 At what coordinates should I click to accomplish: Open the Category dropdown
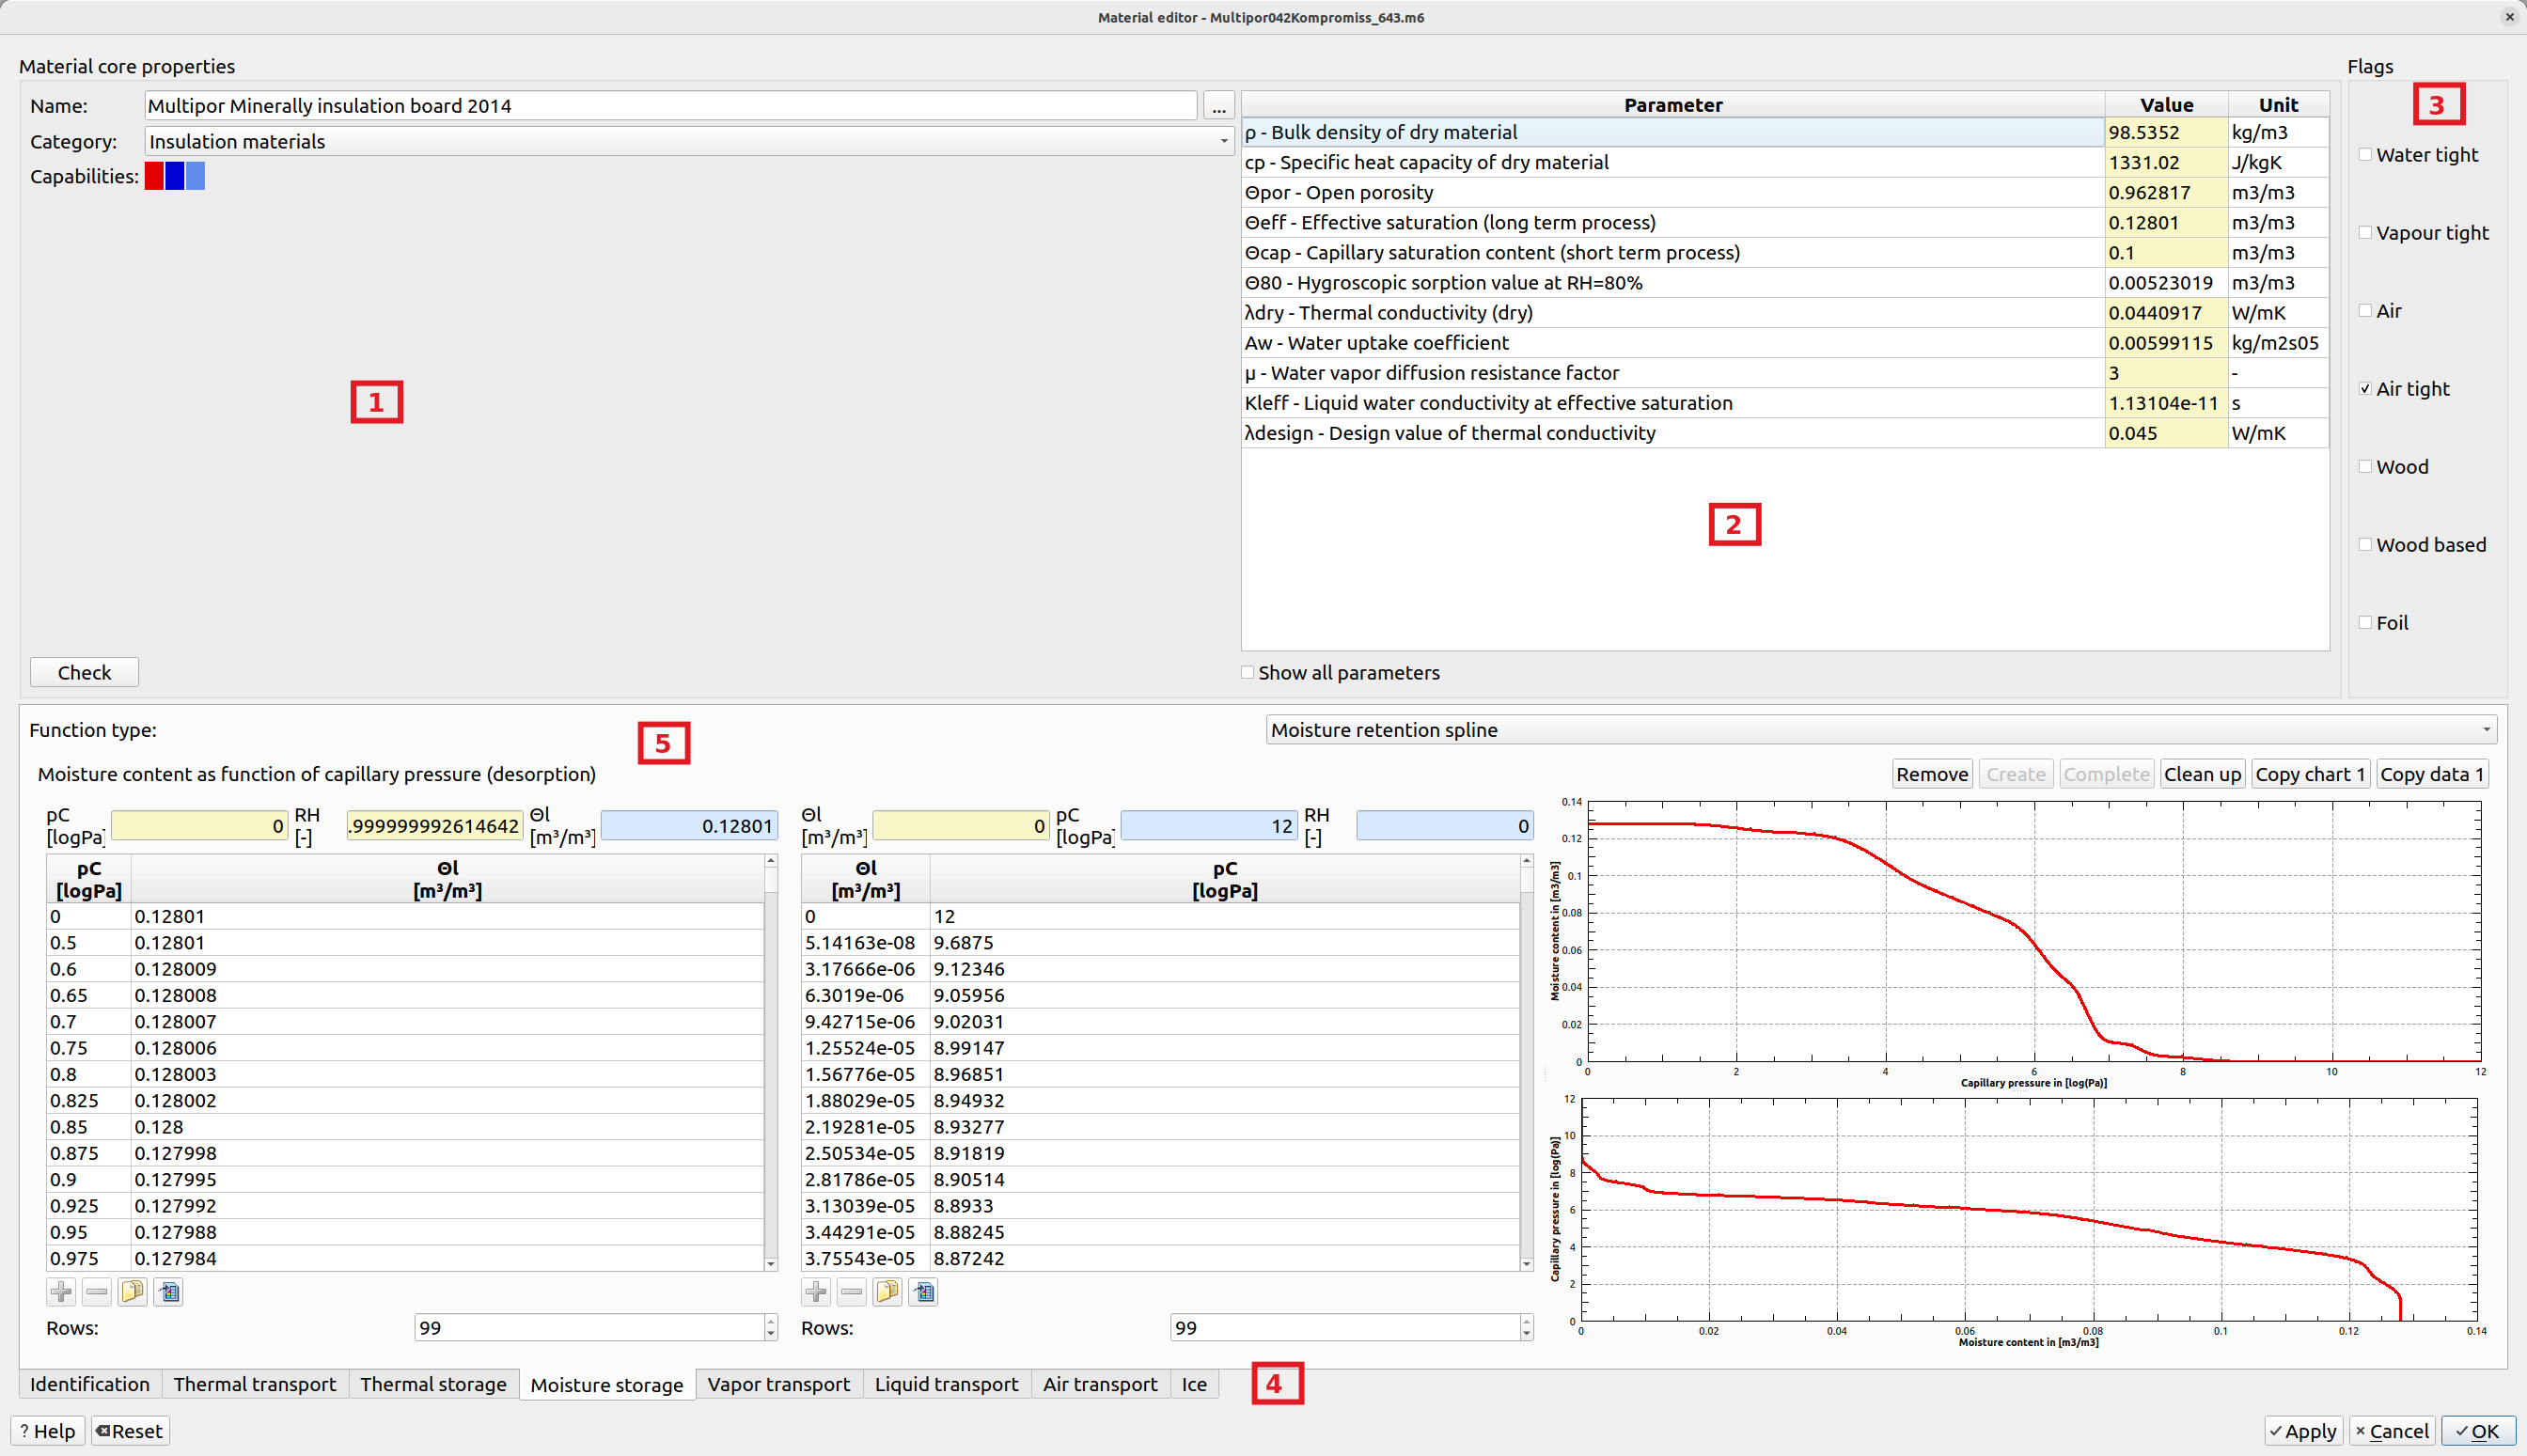pos(689,142)
